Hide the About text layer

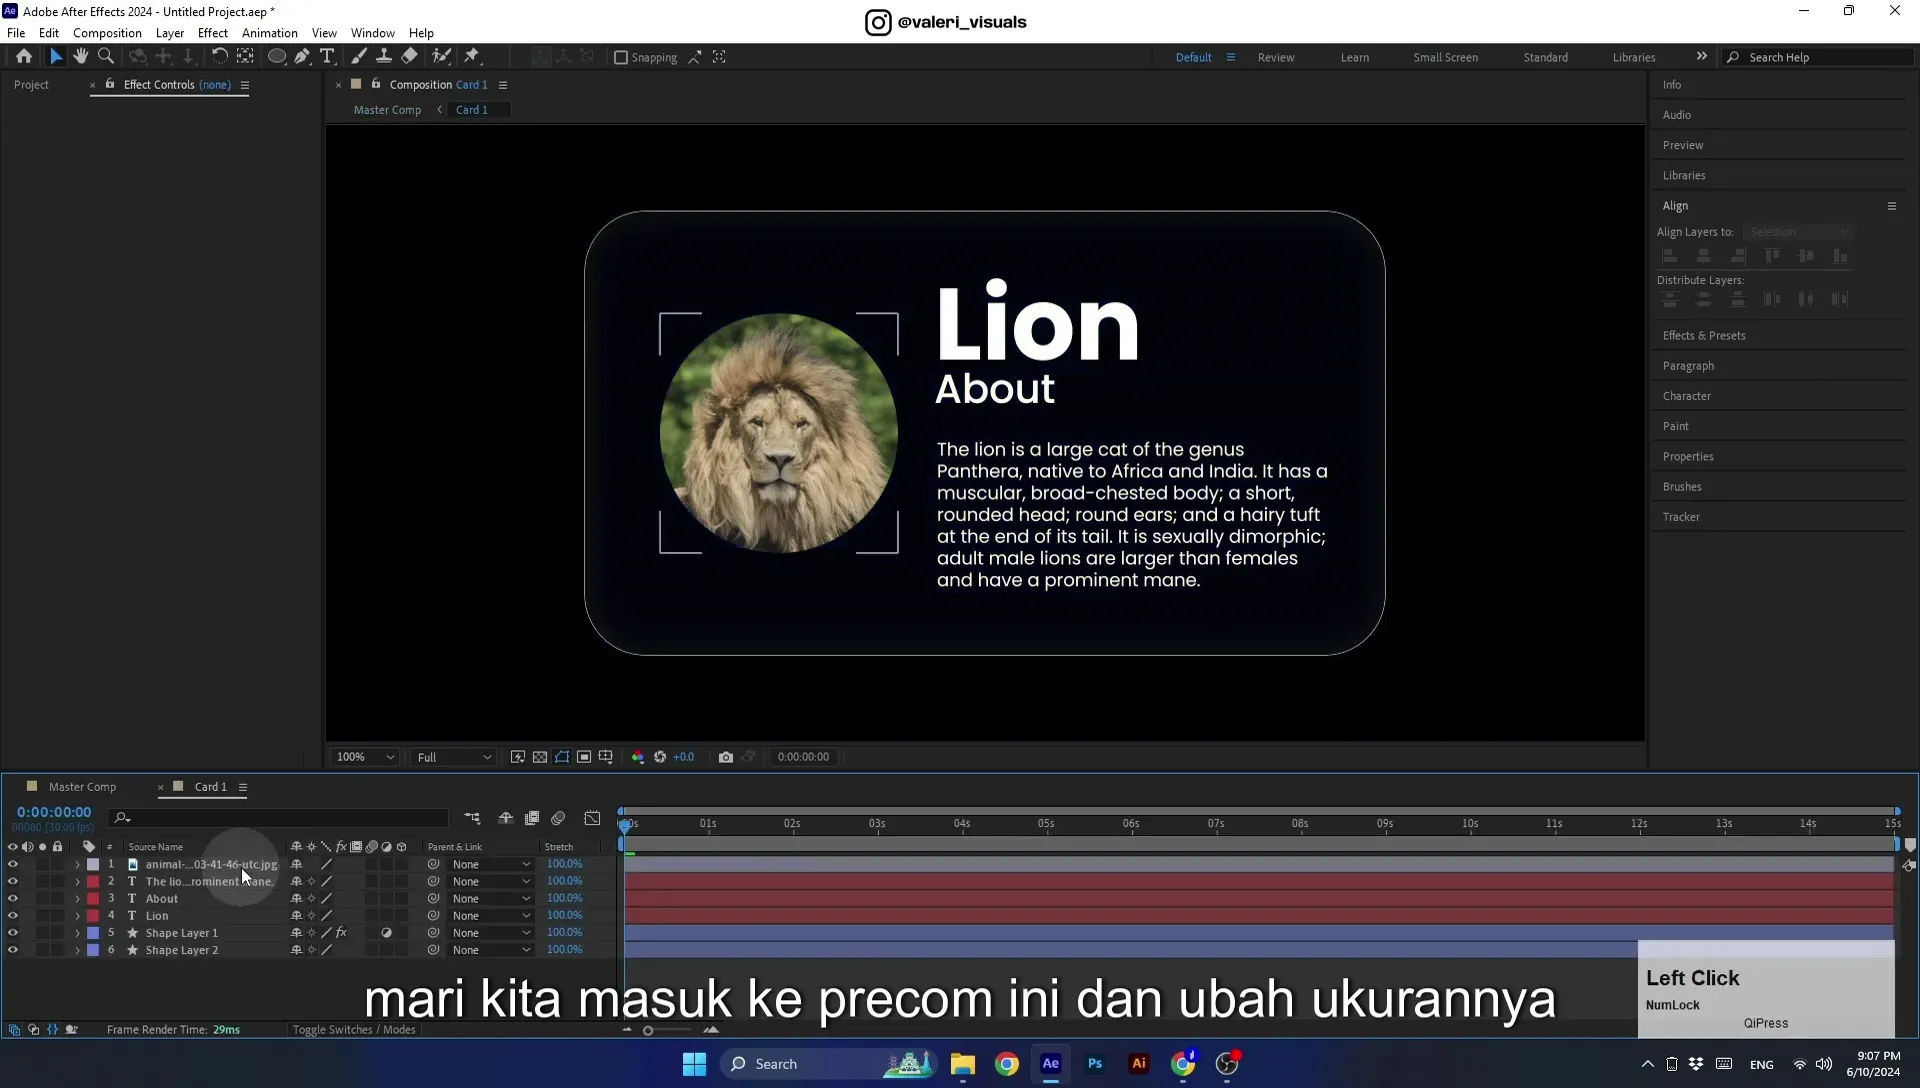tap(13, 899)
